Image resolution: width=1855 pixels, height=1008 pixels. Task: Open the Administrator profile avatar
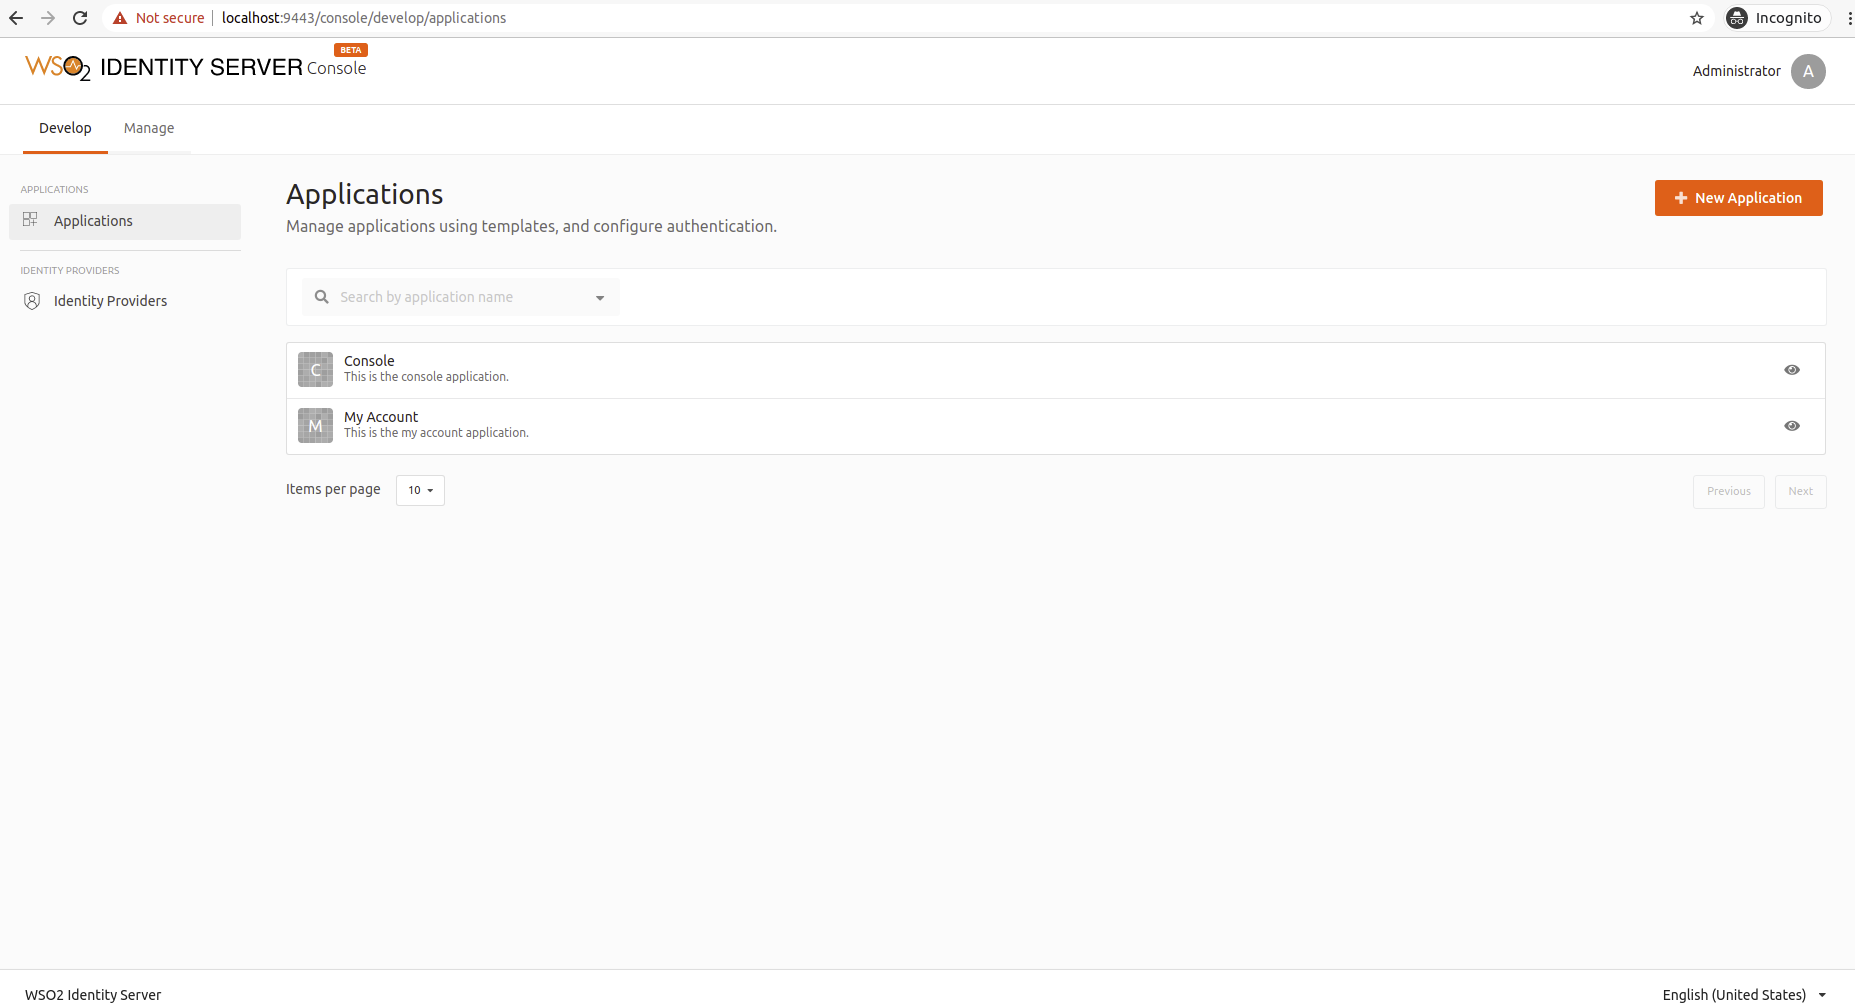1808,71
